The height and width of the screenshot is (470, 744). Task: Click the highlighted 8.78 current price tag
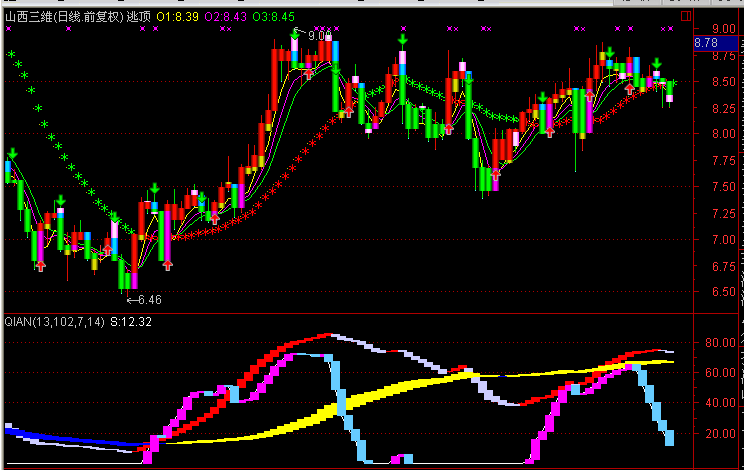706,43
